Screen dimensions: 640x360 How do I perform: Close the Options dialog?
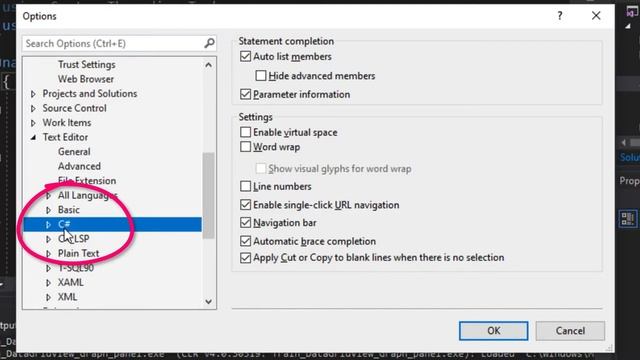point(596,16)
